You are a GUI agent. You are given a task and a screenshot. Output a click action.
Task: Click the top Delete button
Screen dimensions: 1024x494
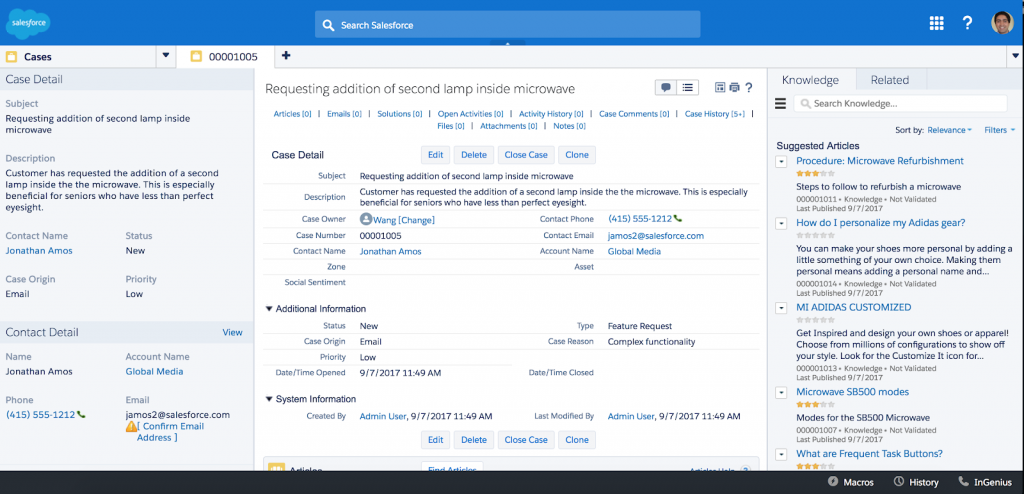[x=473, y=155]
